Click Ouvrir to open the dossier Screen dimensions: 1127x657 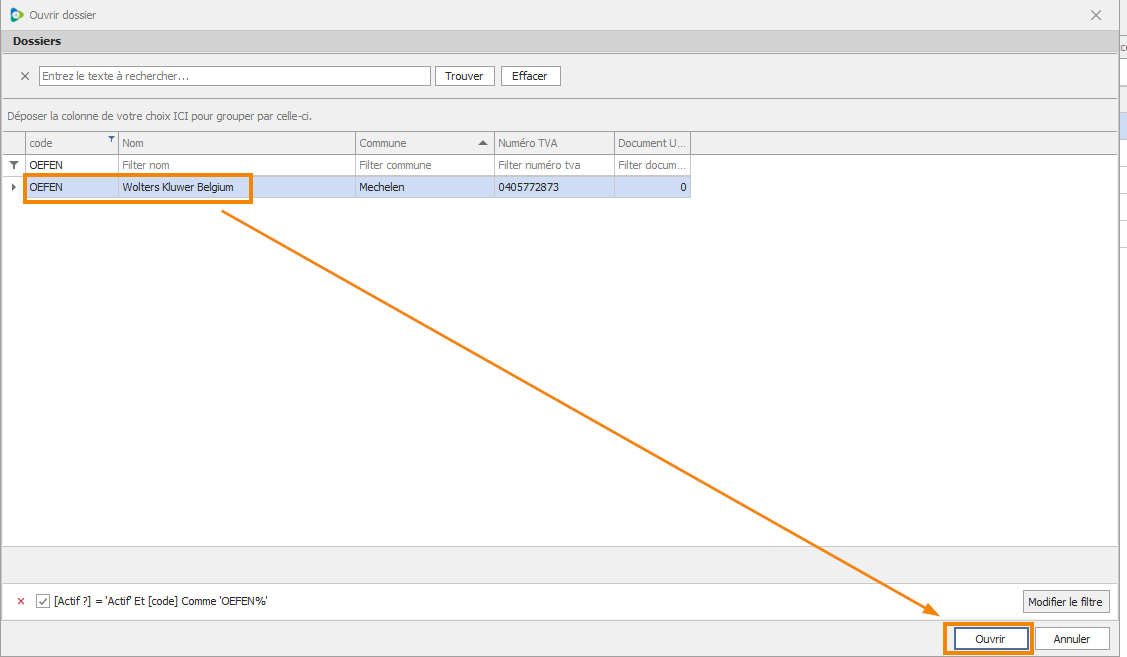coord(990,639)
